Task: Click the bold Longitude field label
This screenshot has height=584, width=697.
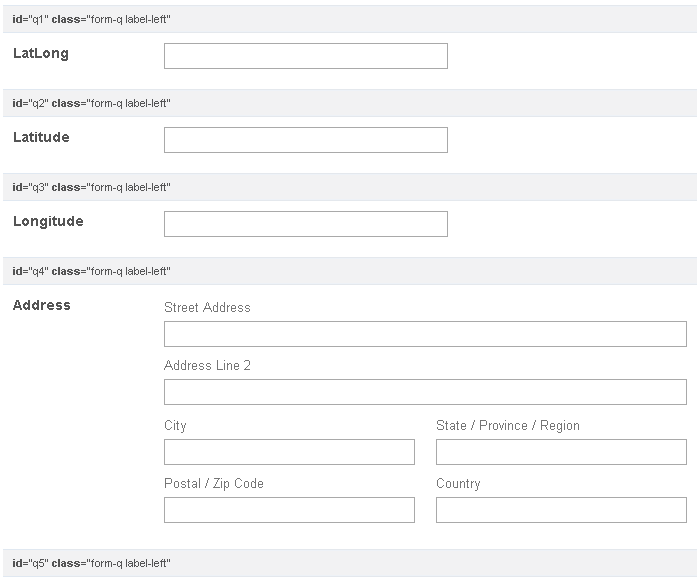Action: (48, 222)
